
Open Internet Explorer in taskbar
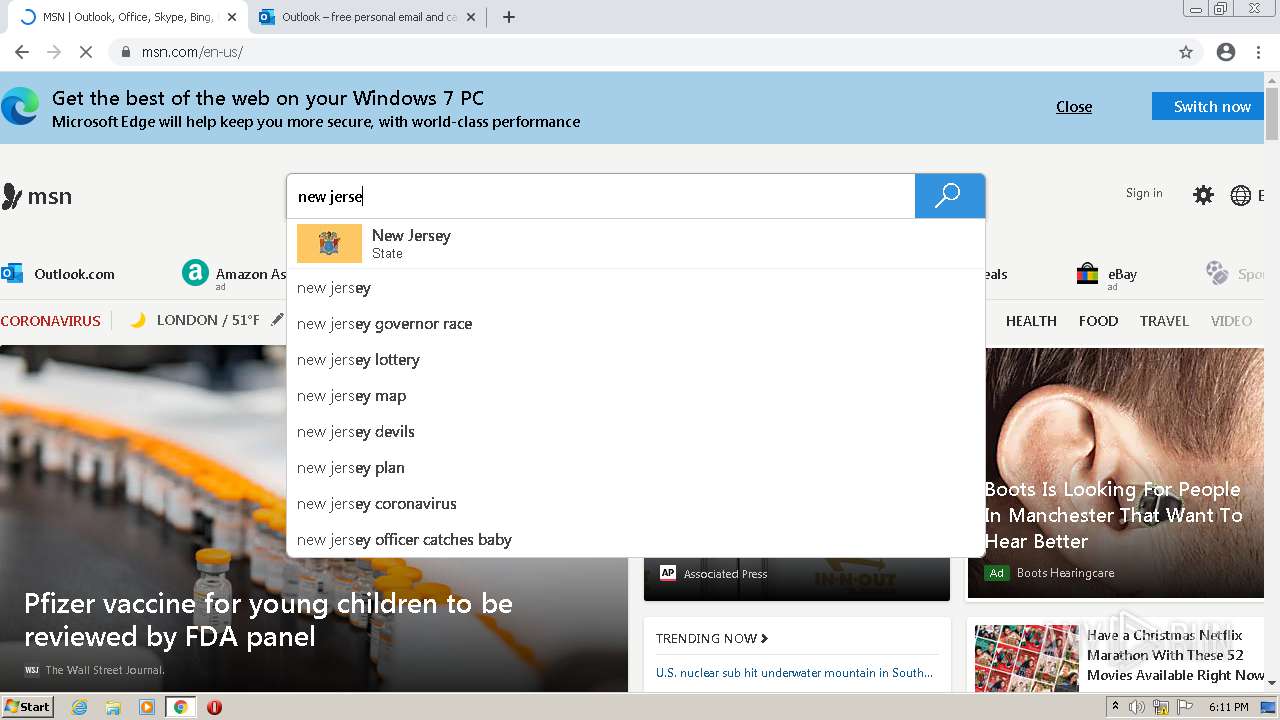point(79,707)
